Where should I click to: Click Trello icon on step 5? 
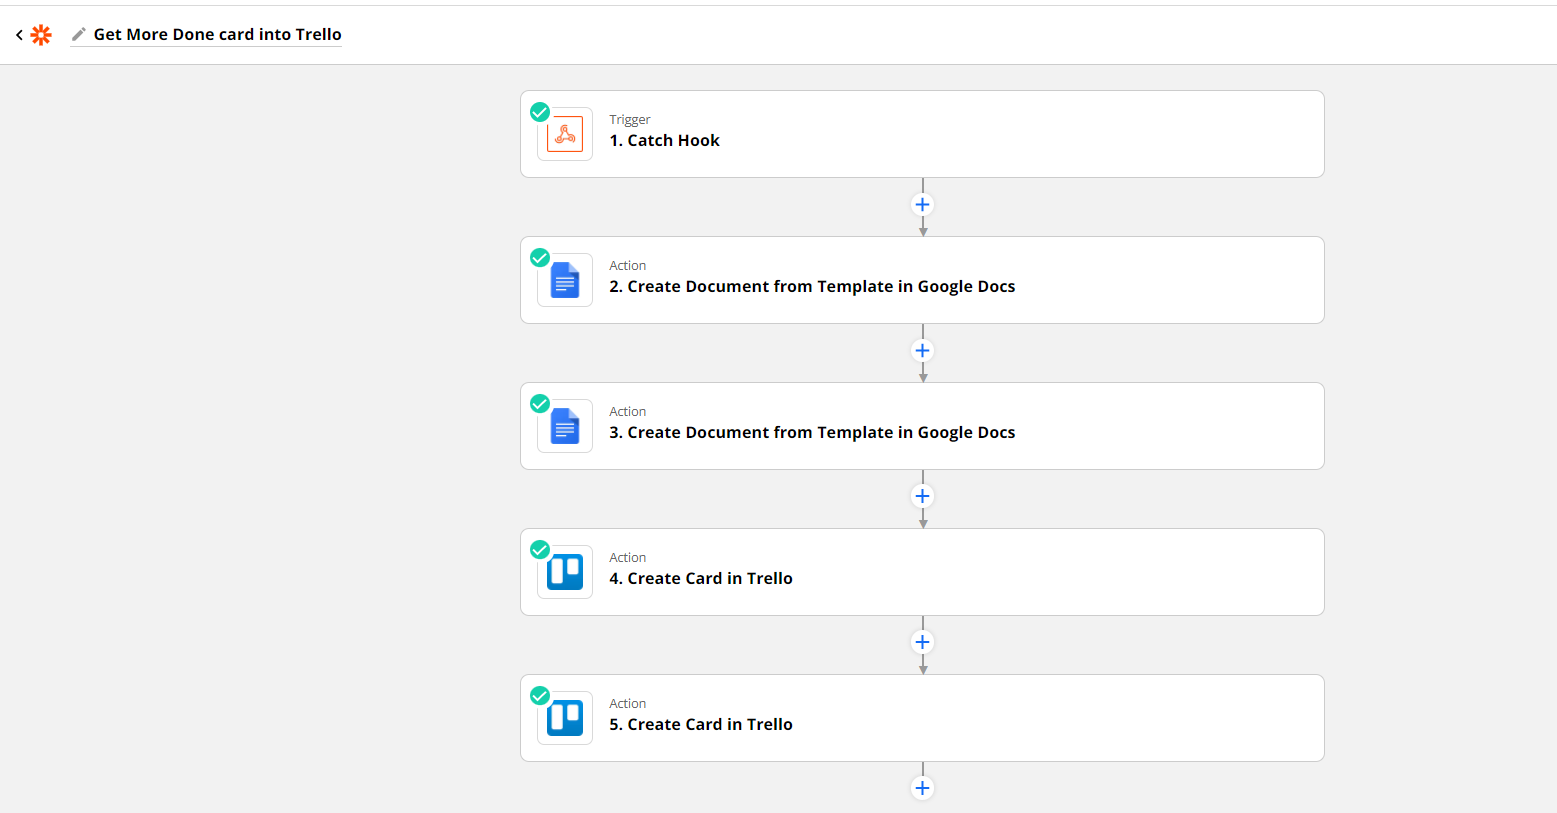(565, 718)
